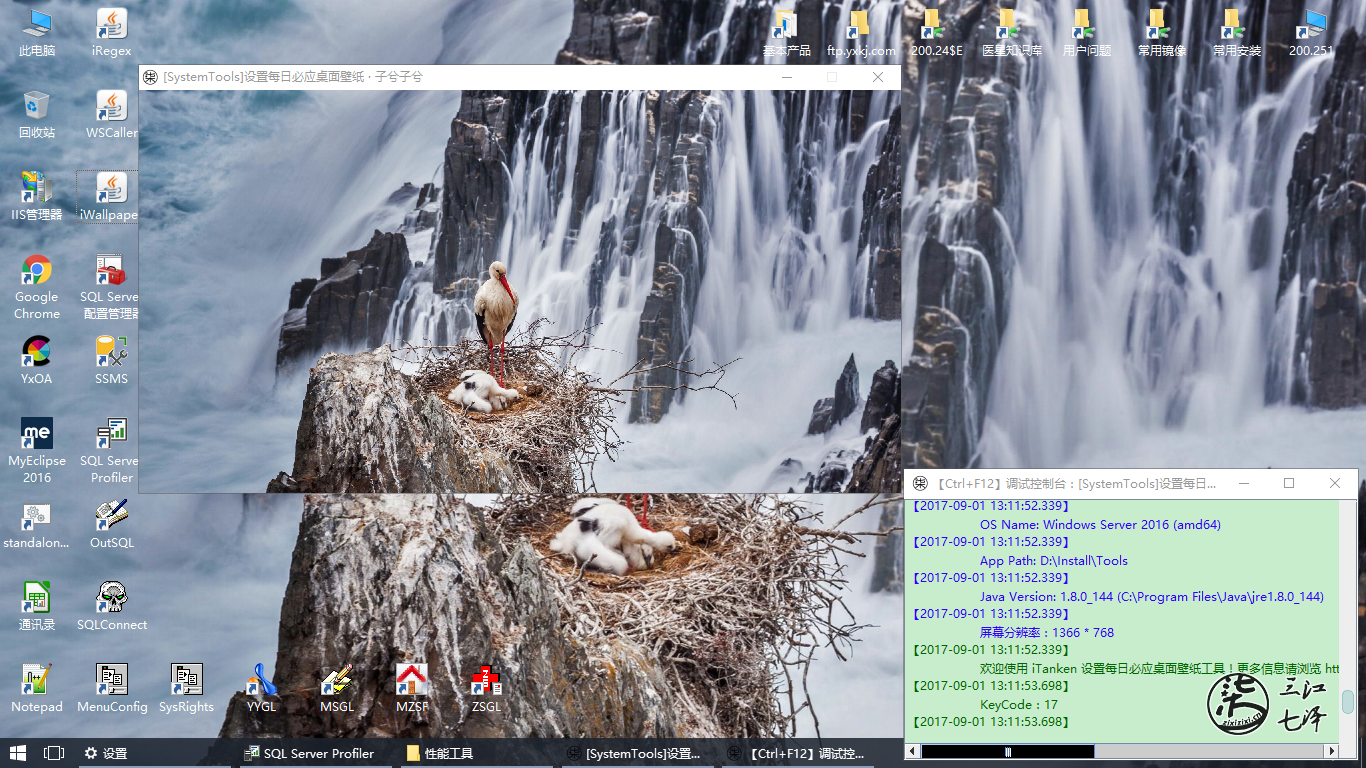The height and width of the screenshot is (768, 1366).
Task: Open the 回收站 recycle bin icon
Action: (x=37, y=115)
